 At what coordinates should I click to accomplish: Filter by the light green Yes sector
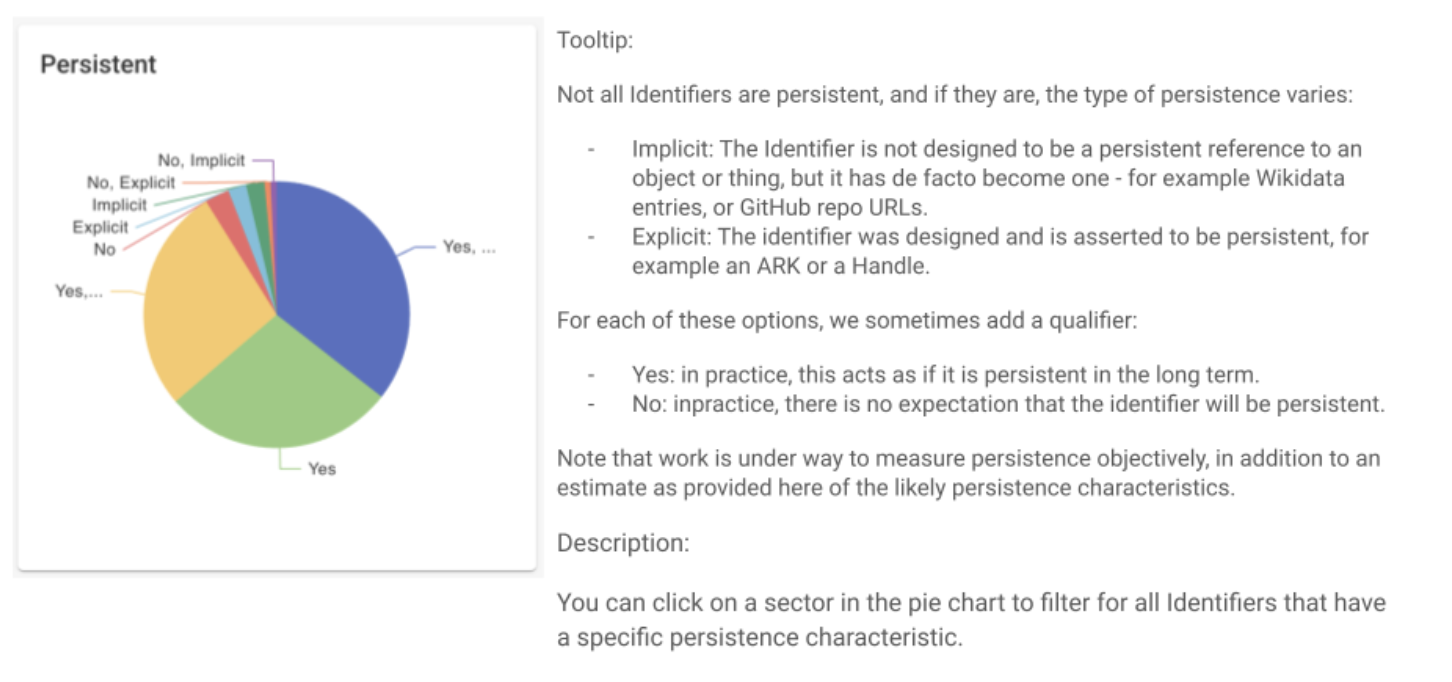click(280, 395)
